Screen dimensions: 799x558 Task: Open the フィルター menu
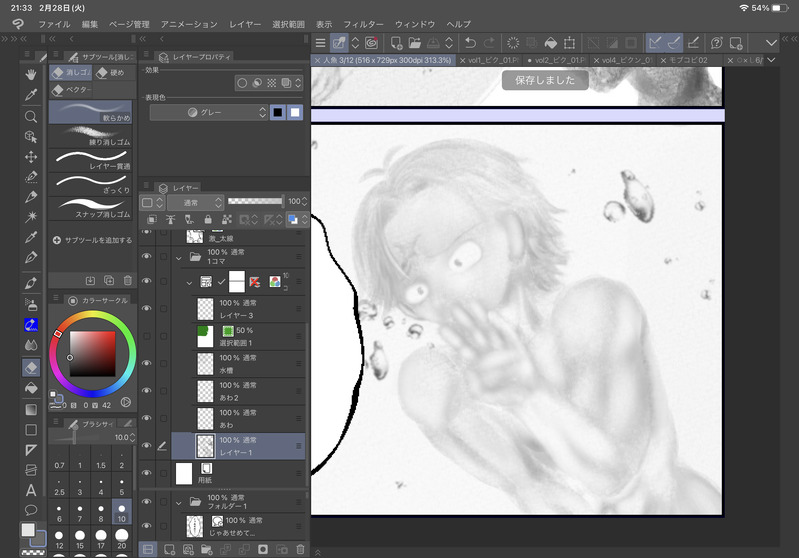coord(363,24)
